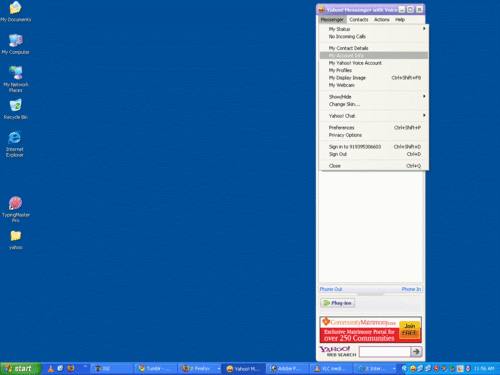This screenshot has height=375, width=500.
Task: Expand My Status submenu
Action: coord(374,29)
